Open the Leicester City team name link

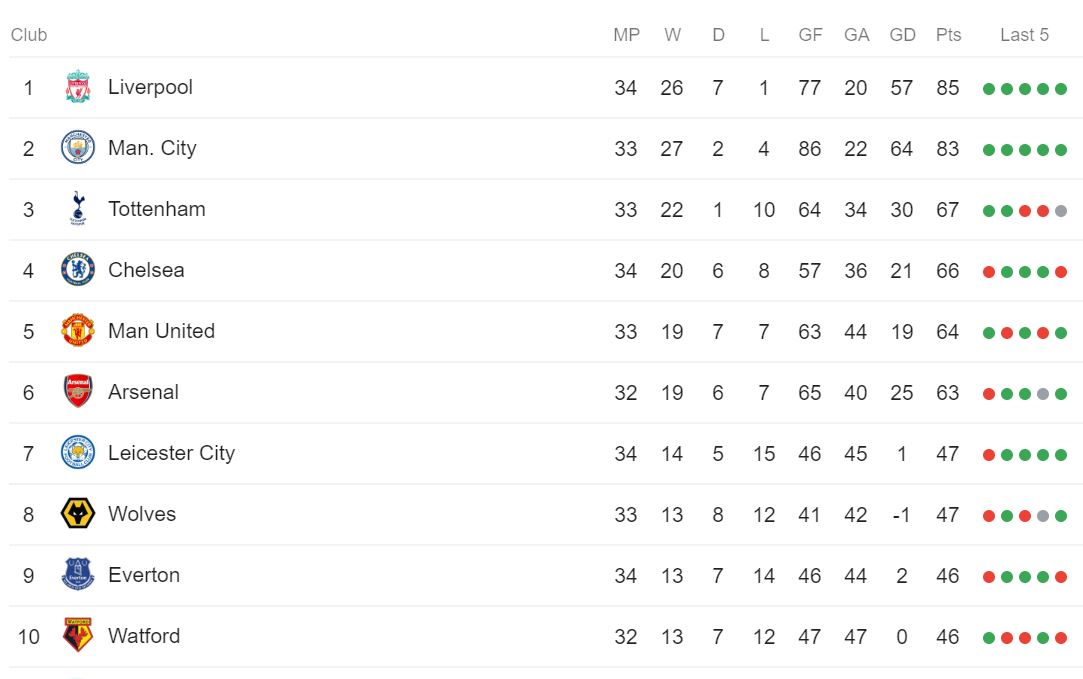(171, 453)
